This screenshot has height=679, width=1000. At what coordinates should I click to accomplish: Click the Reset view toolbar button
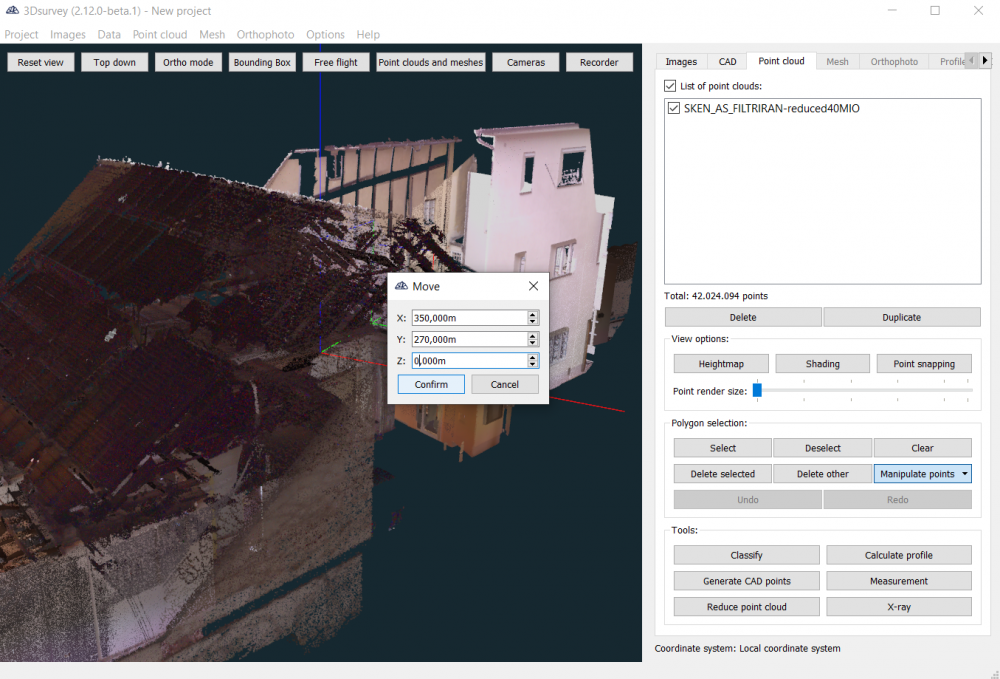(40, 62)
